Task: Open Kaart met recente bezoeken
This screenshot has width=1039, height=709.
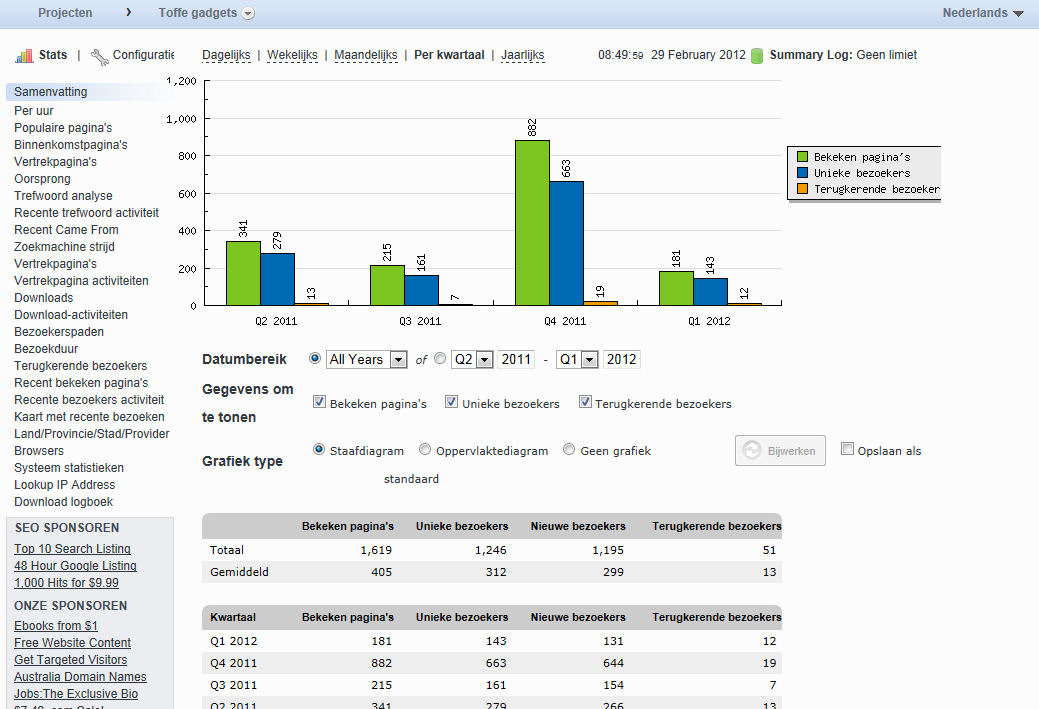Action: click(x=89, y=417)
